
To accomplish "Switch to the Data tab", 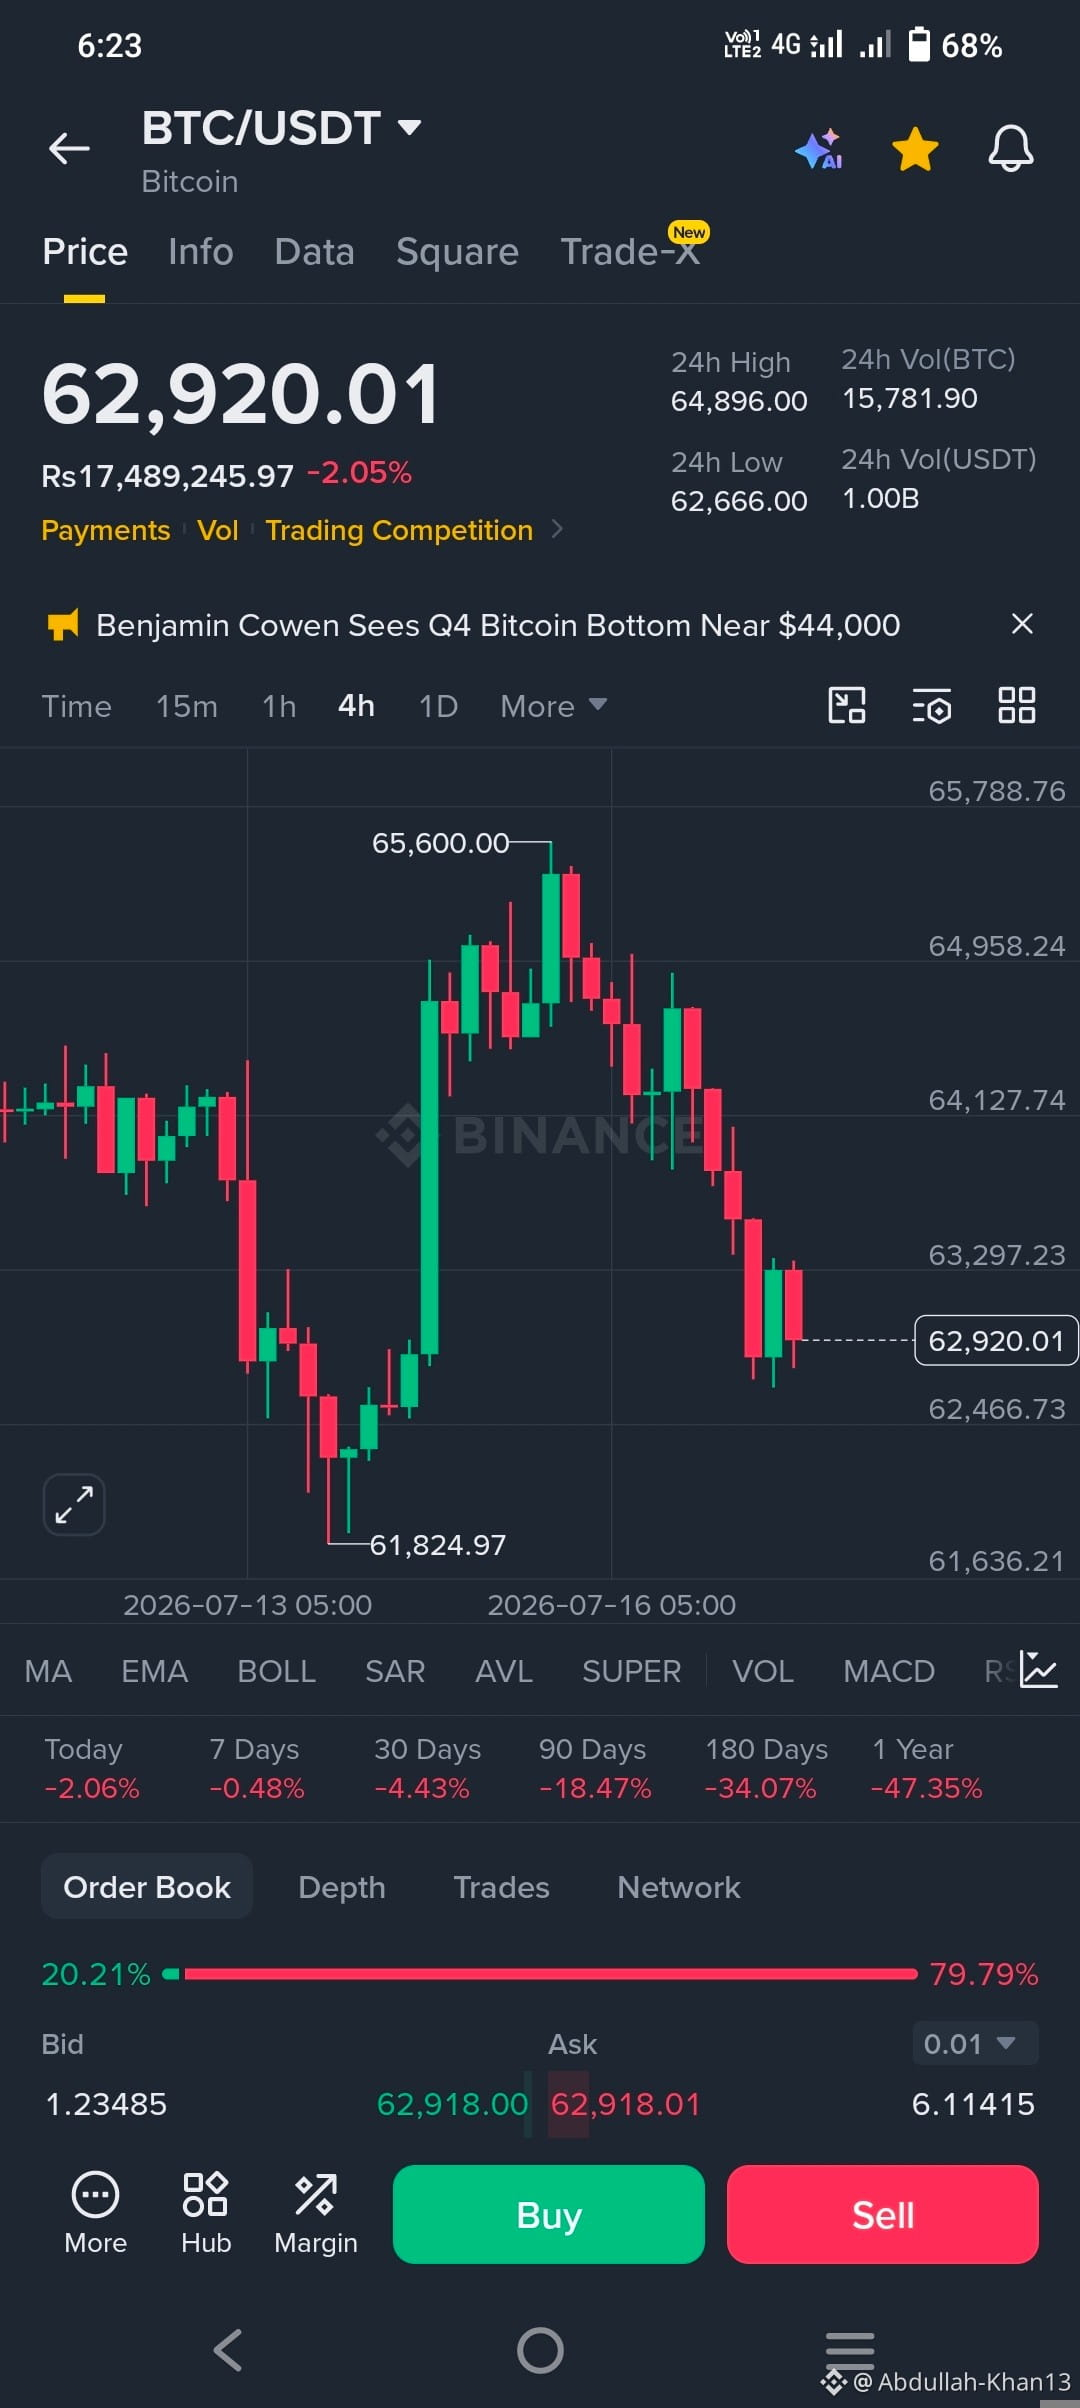I will [x=314, y=252].
